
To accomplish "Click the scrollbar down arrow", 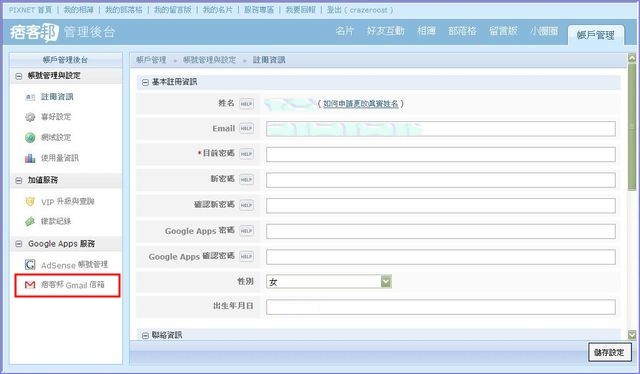I will pos(632,335).
